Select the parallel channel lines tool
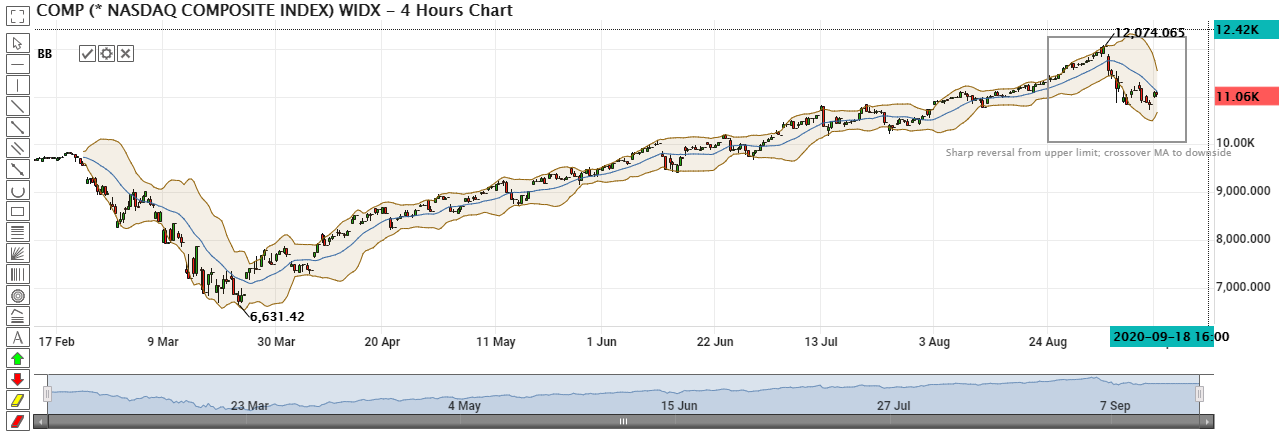 coord(17,148)
